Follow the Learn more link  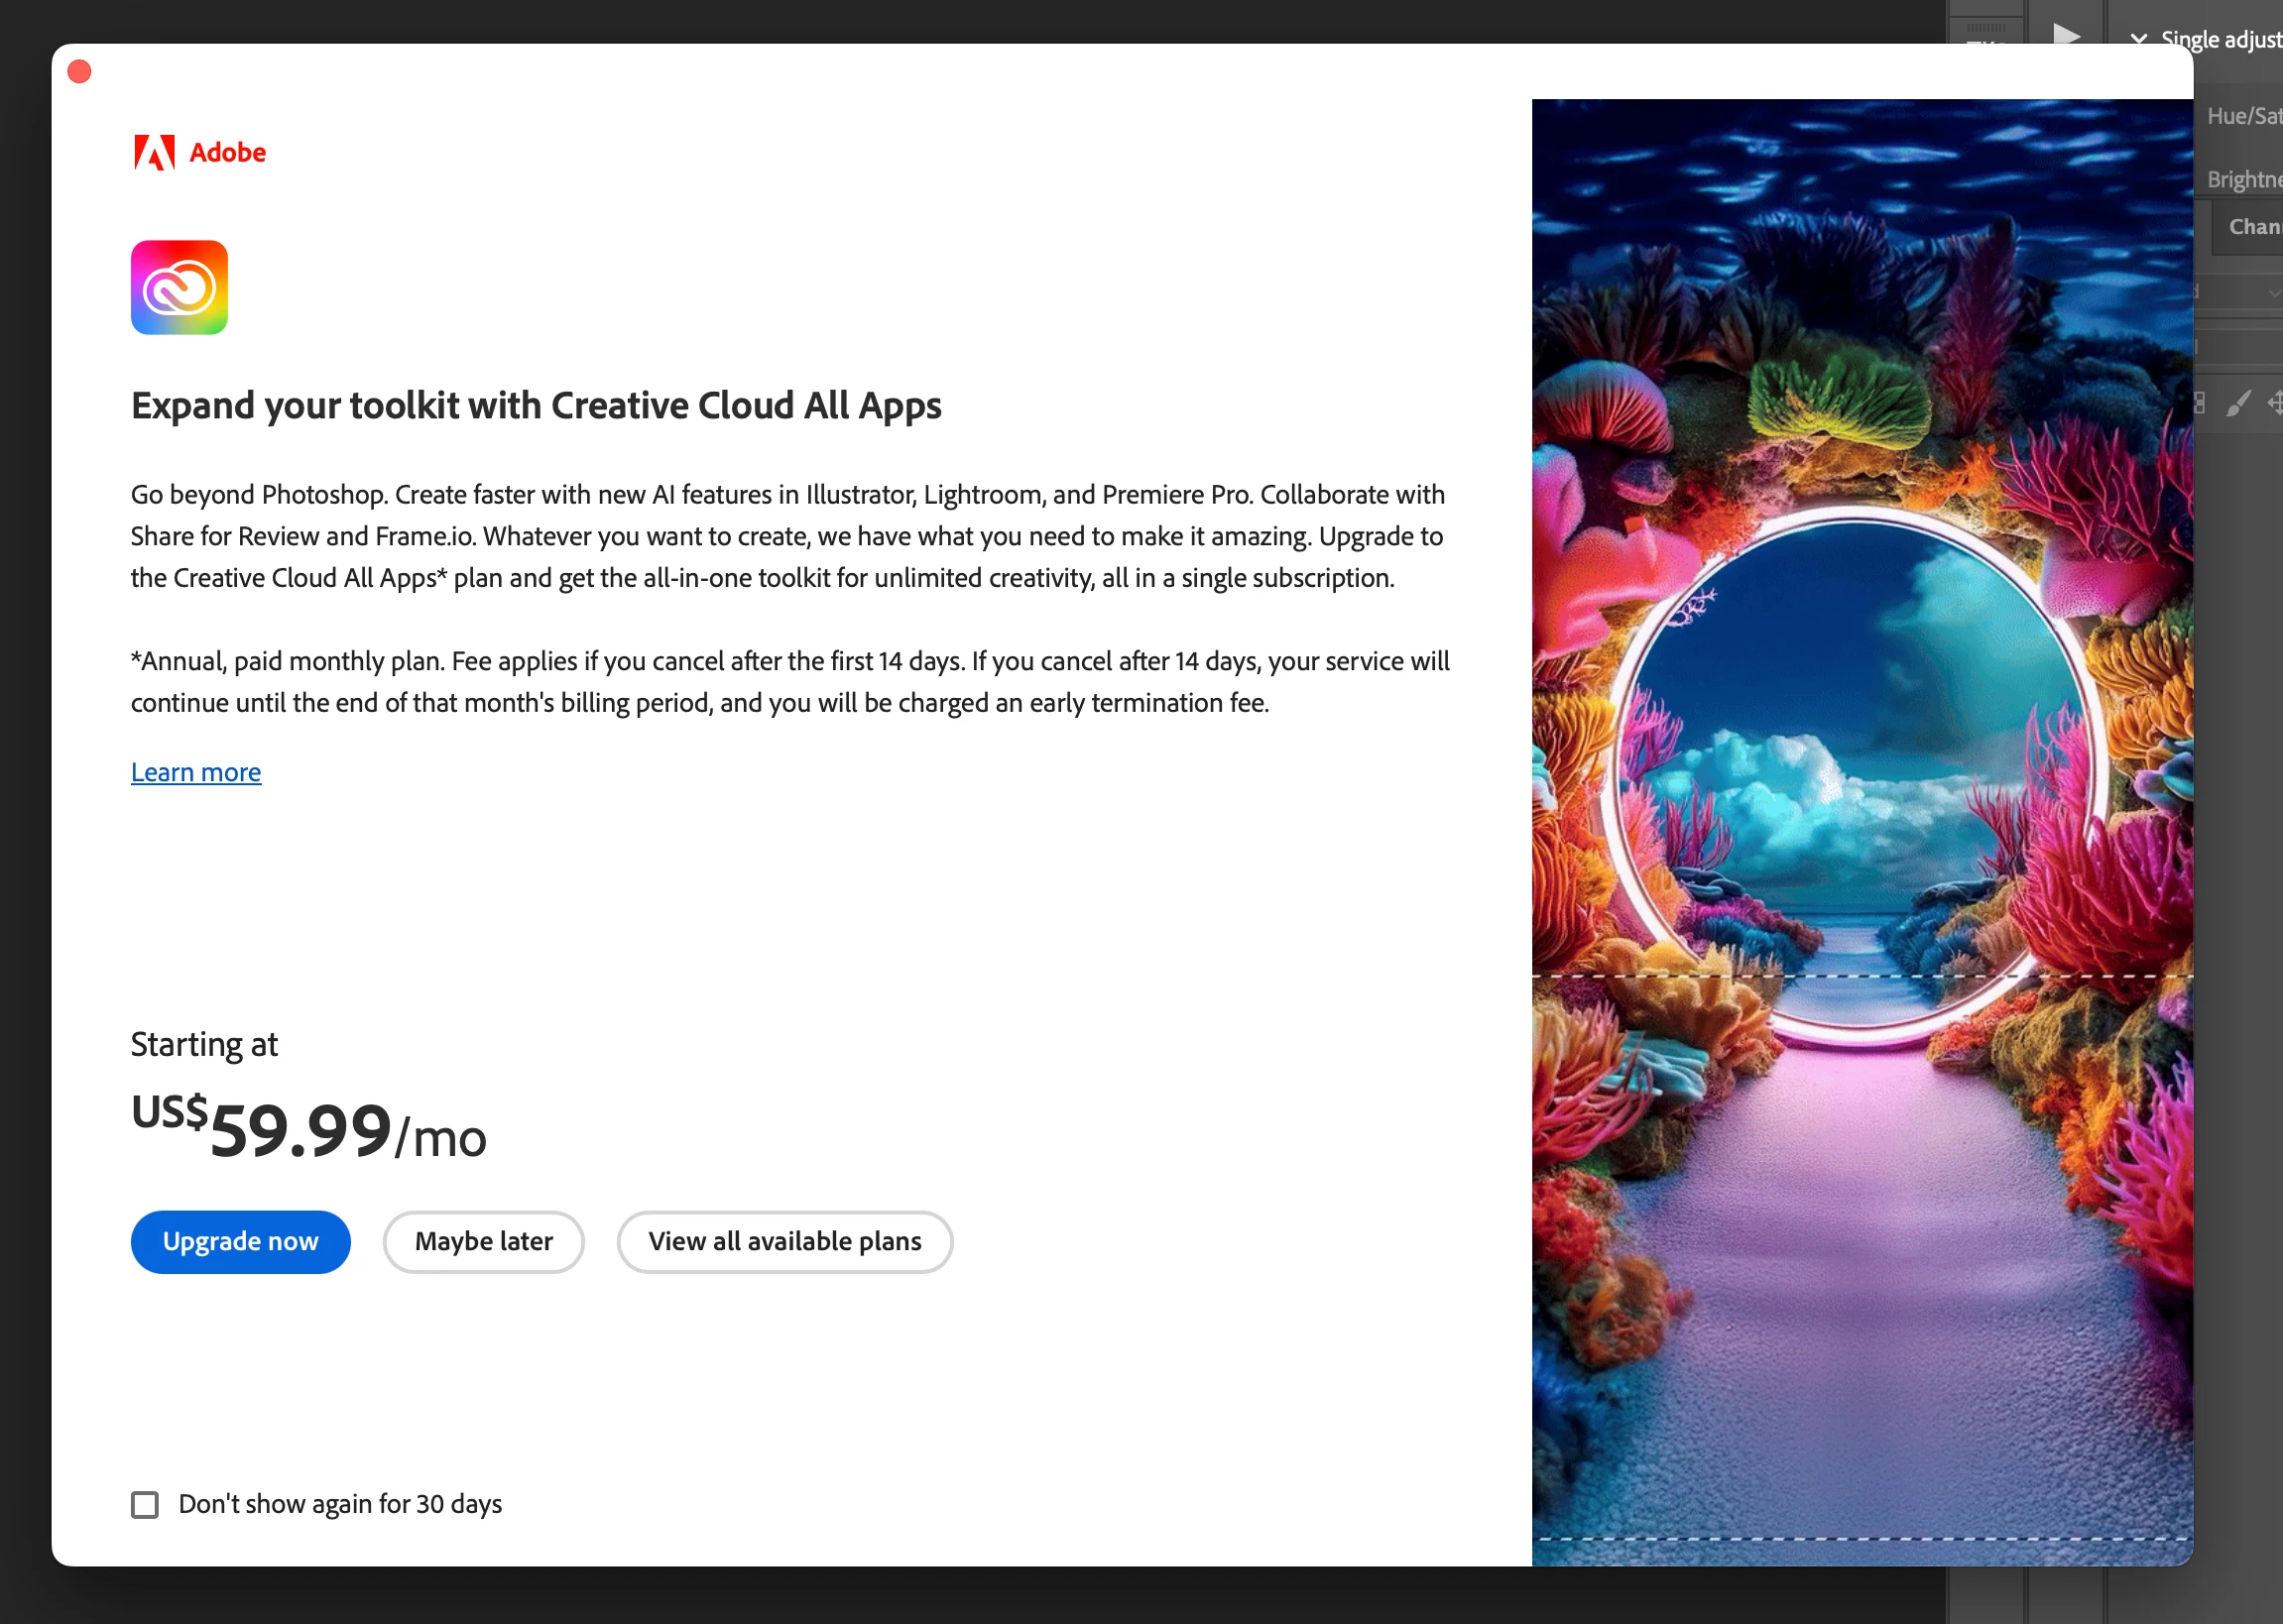coord(196,772)
